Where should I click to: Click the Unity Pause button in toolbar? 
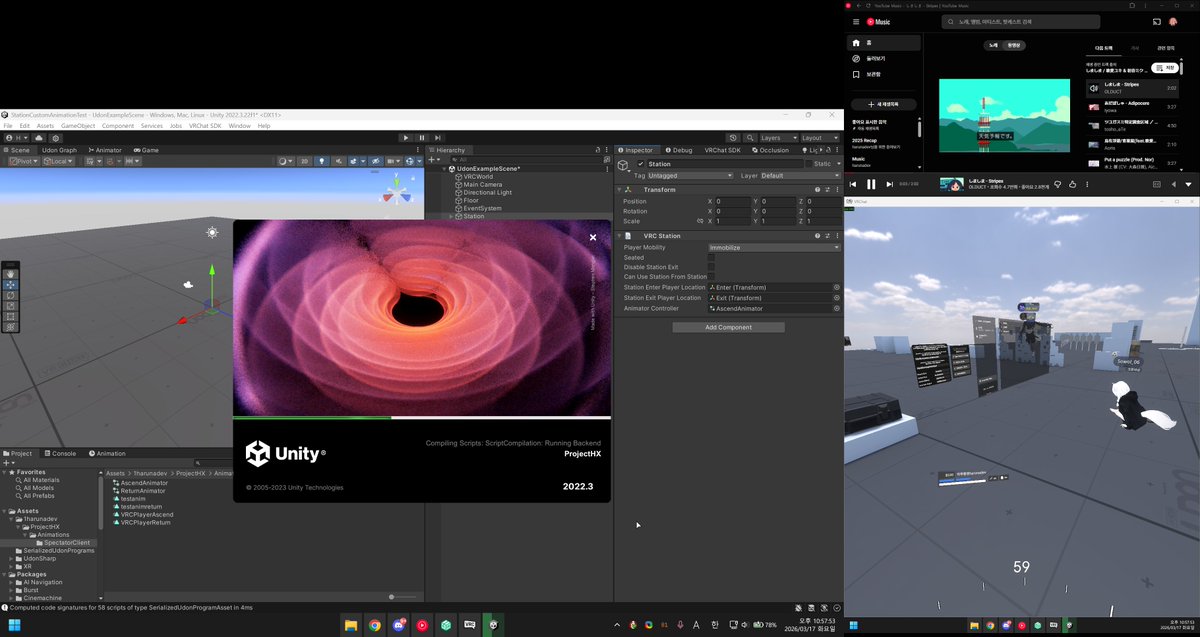click(x=422, y=138)
